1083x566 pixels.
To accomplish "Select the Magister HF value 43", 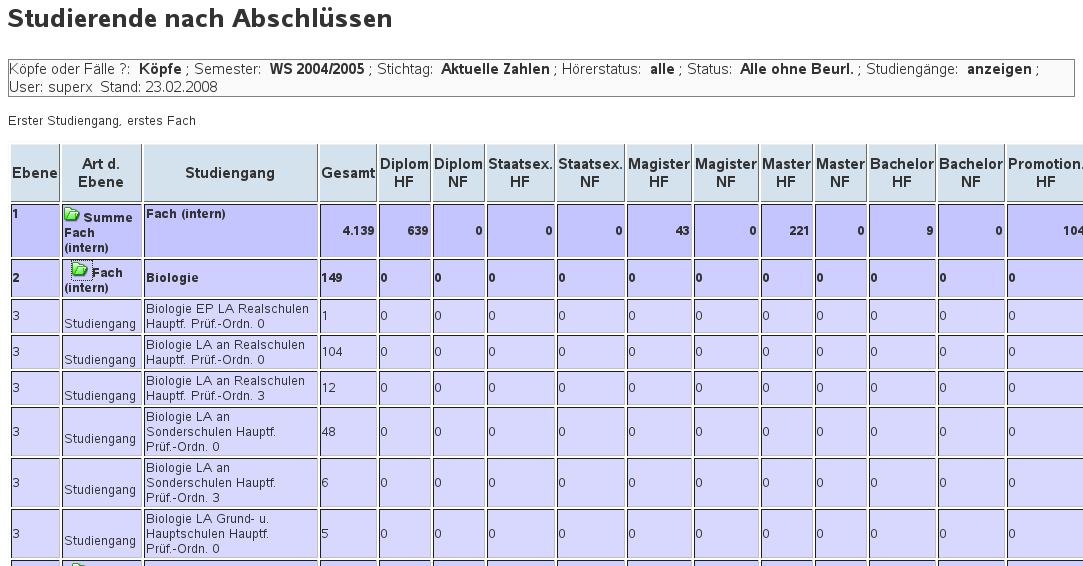I will pyautogui.click(x=682, y=231).
